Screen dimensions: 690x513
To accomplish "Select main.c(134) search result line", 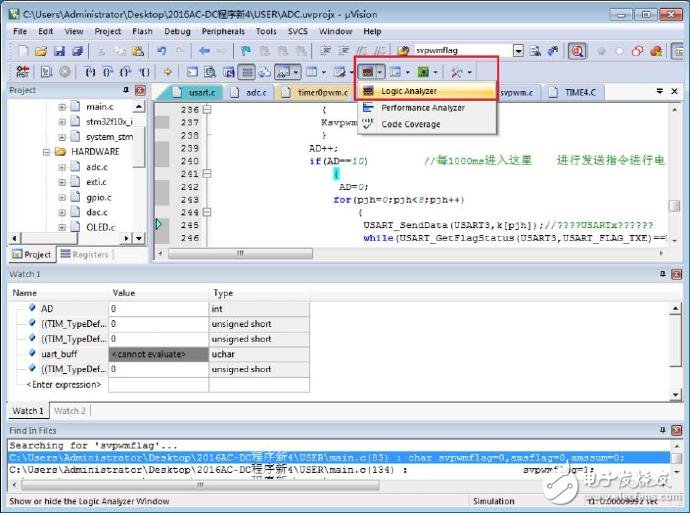I will (x=339, y=470).
